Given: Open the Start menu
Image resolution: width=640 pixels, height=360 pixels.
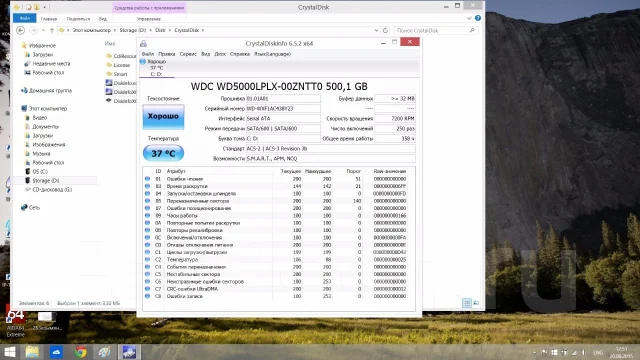Looking at the screenshot, I should 9,352.
